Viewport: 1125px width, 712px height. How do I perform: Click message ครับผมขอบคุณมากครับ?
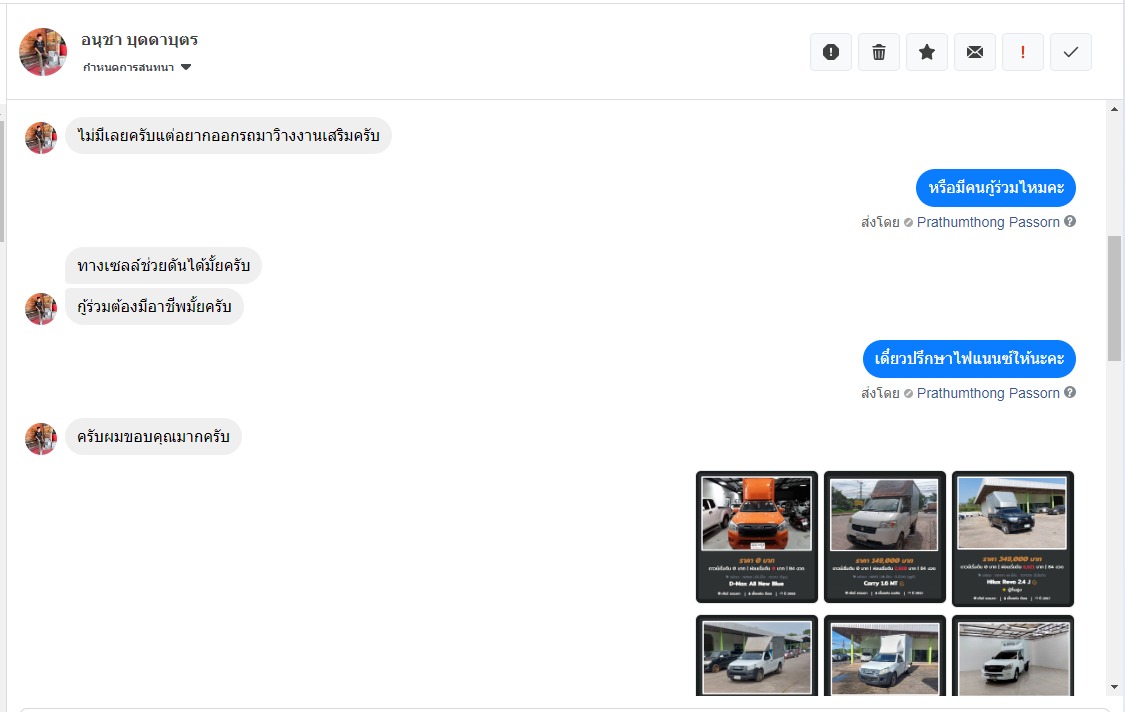154,436
